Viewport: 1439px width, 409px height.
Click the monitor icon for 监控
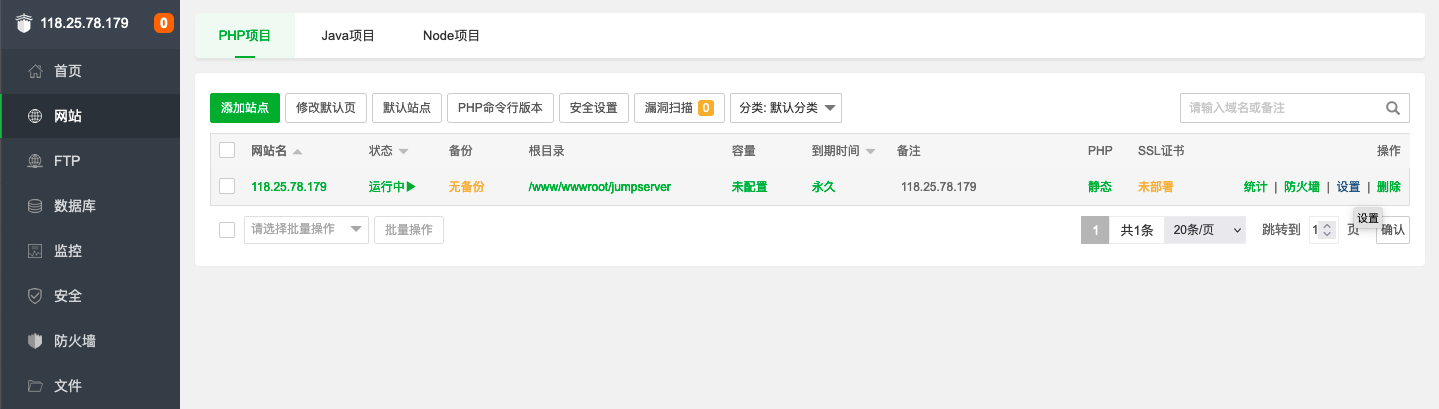36,251
